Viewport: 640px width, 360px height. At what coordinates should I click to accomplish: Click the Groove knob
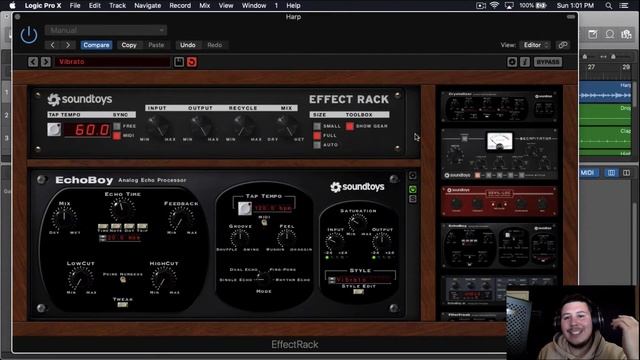click(x=240, y=238)
